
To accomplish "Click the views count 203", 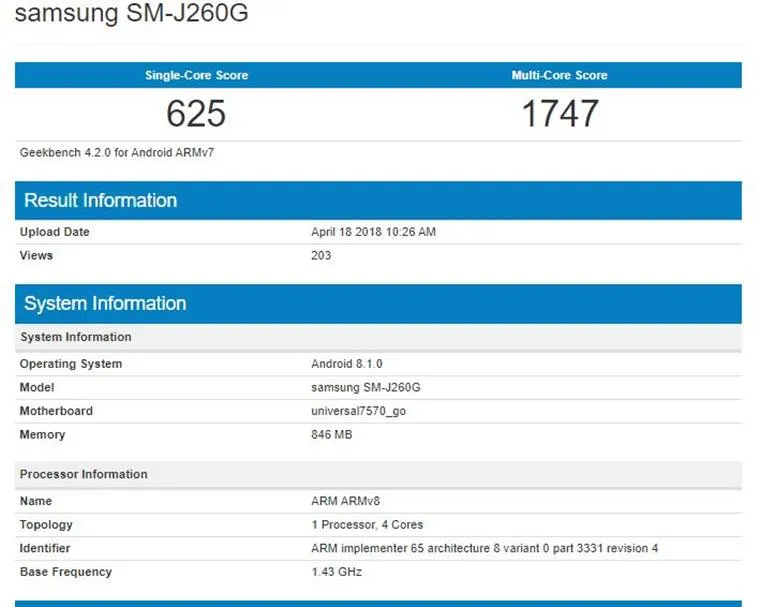I will (x=321, y=256).
